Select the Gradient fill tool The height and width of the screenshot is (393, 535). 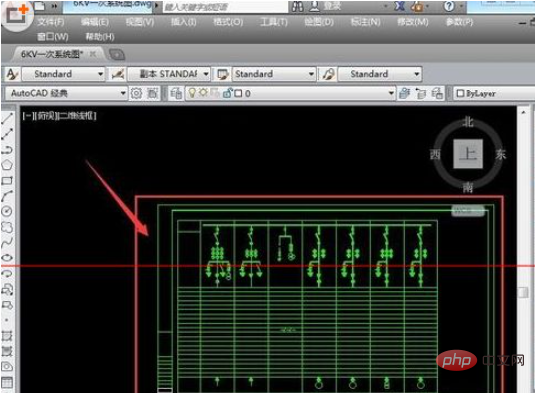click(x=7, y=351)
